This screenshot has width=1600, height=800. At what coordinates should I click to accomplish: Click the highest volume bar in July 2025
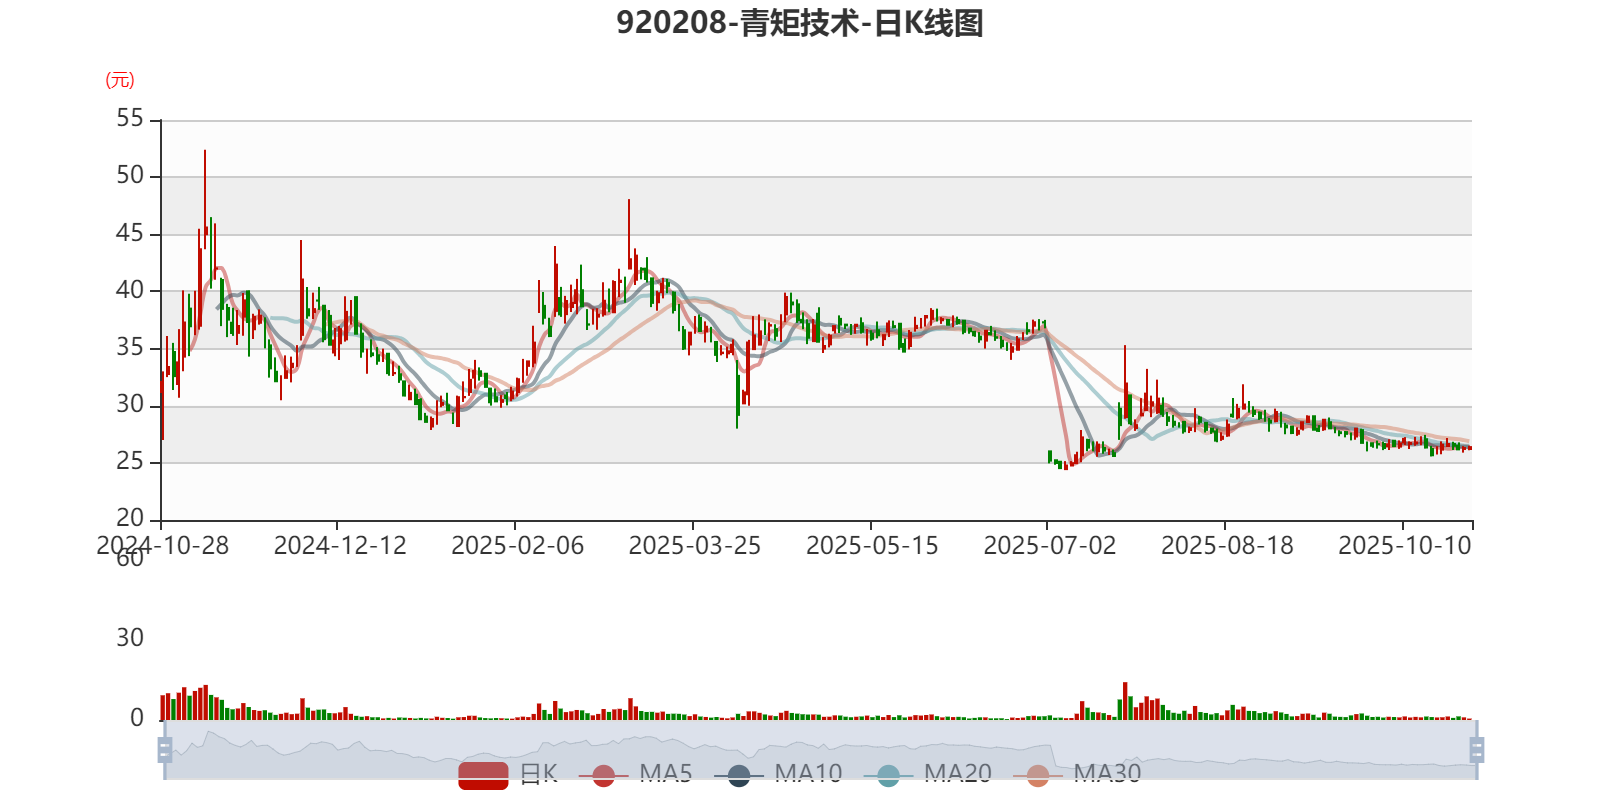click(1125, 701)
